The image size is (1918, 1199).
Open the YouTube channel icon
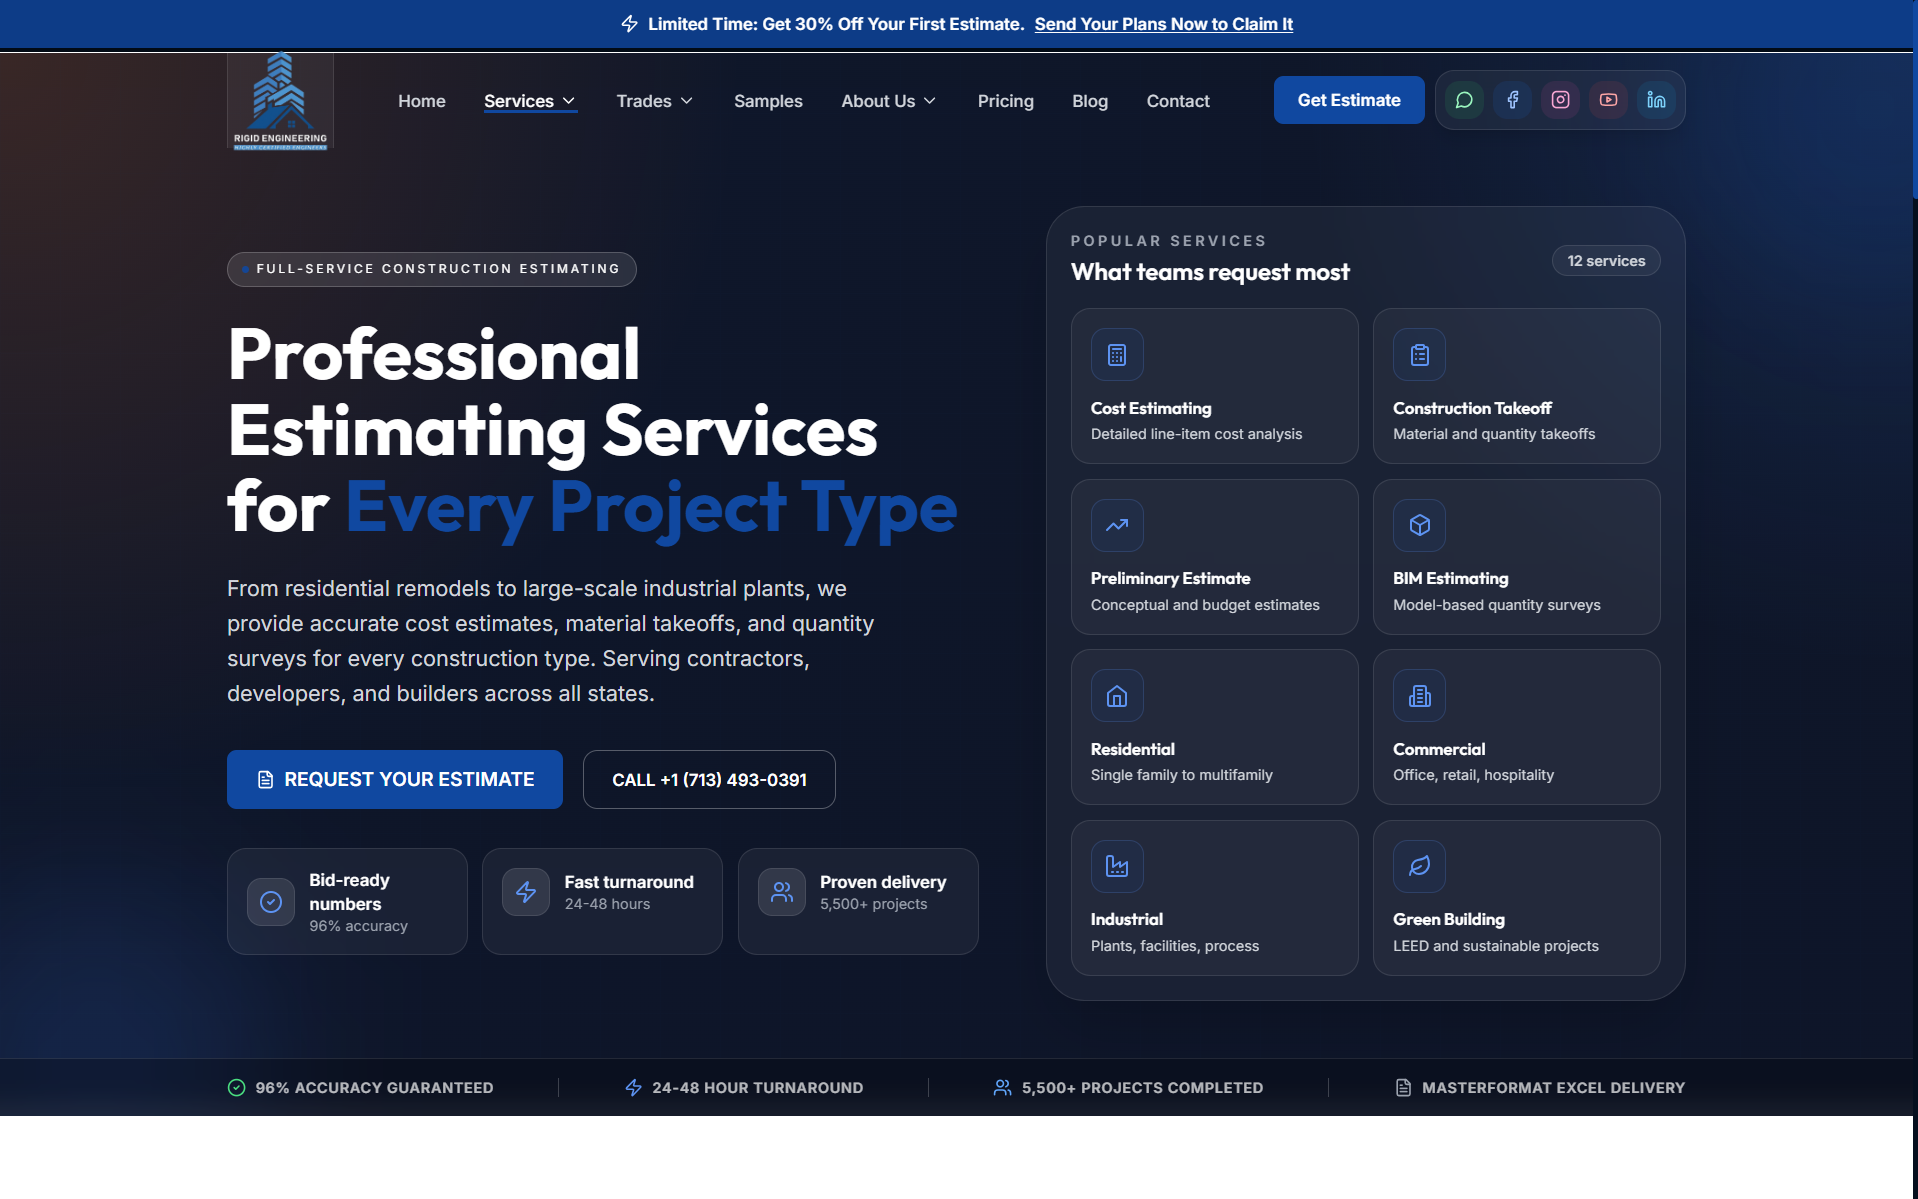tap(1608, 100)
